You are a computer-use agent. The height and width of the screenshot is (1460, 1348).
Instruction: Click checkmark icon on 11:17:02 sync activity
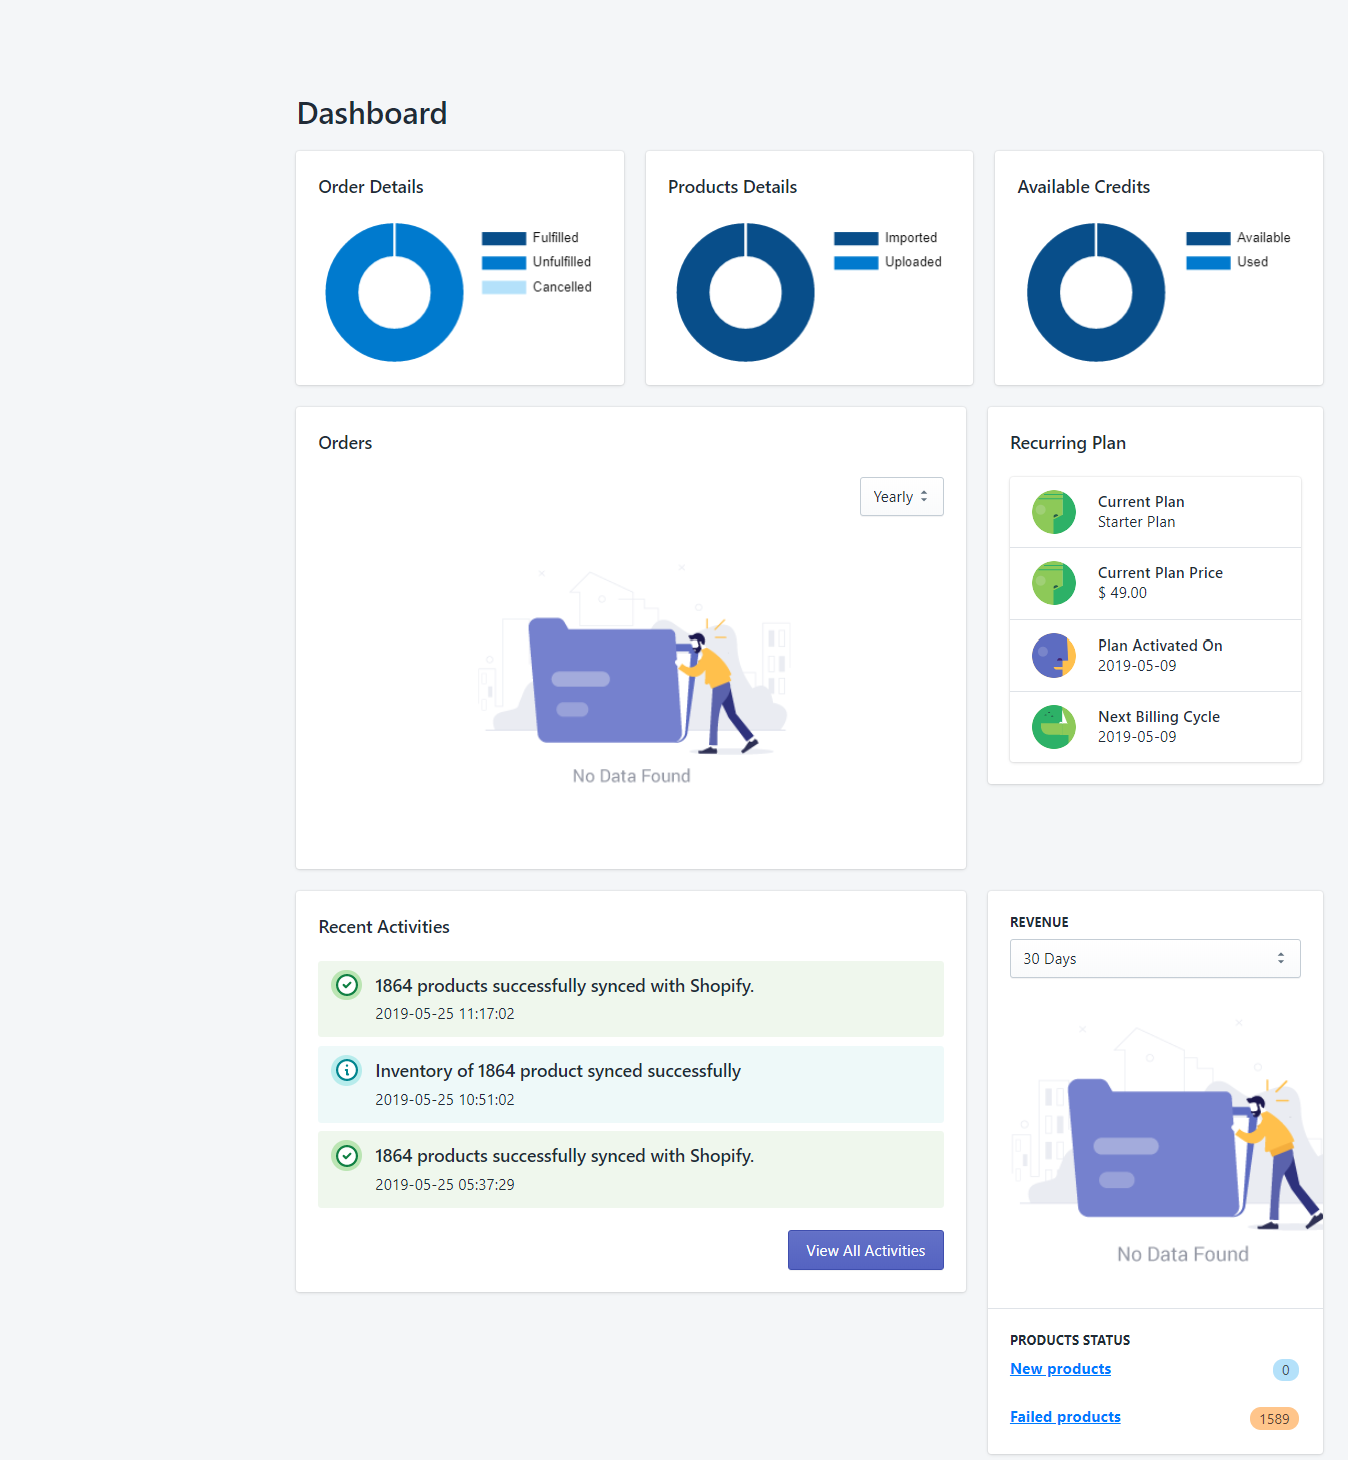click(x=346, y=985)
